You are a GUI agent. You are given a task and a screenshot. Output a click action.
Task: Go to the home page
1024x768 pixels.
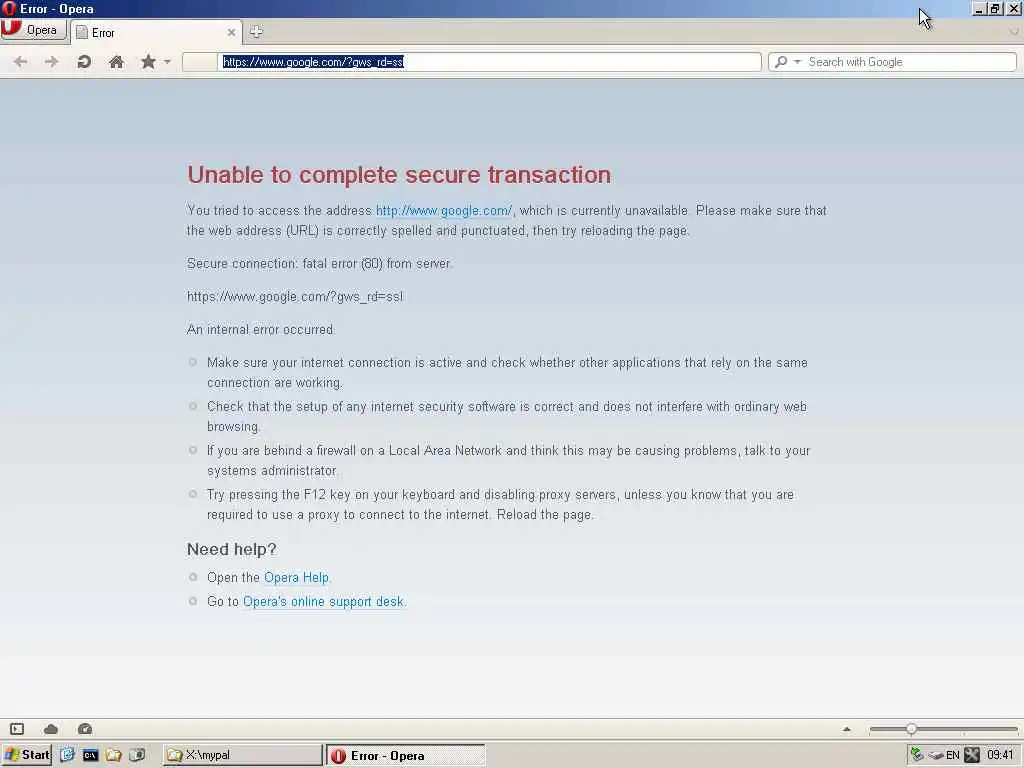pos(116,62)
